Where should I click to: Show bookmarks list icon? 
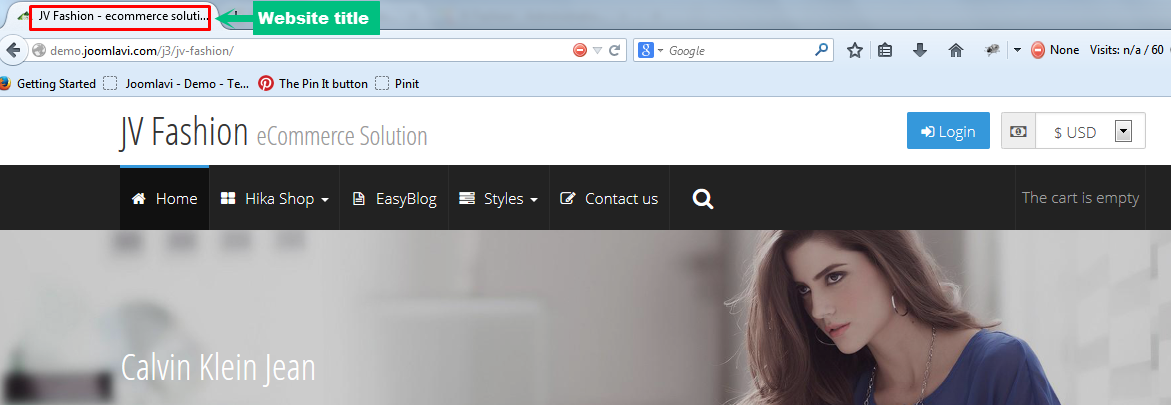pos(885,50)
